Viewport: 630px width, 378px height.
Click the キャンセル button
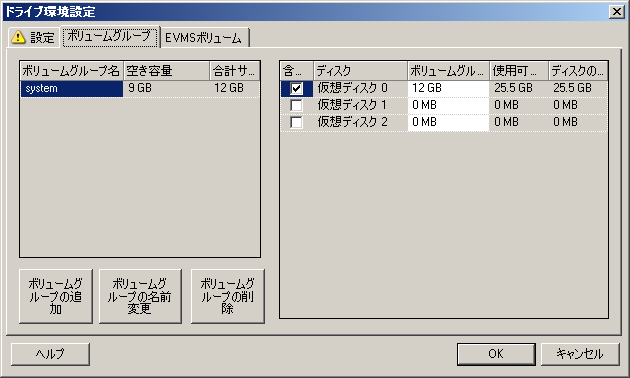click(x=580, y=354)
